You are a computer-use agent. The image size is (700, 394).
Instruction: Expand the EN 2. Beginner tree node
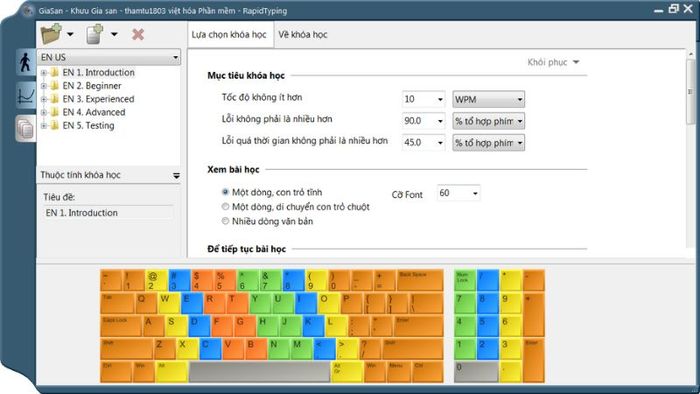click(44, 86)
